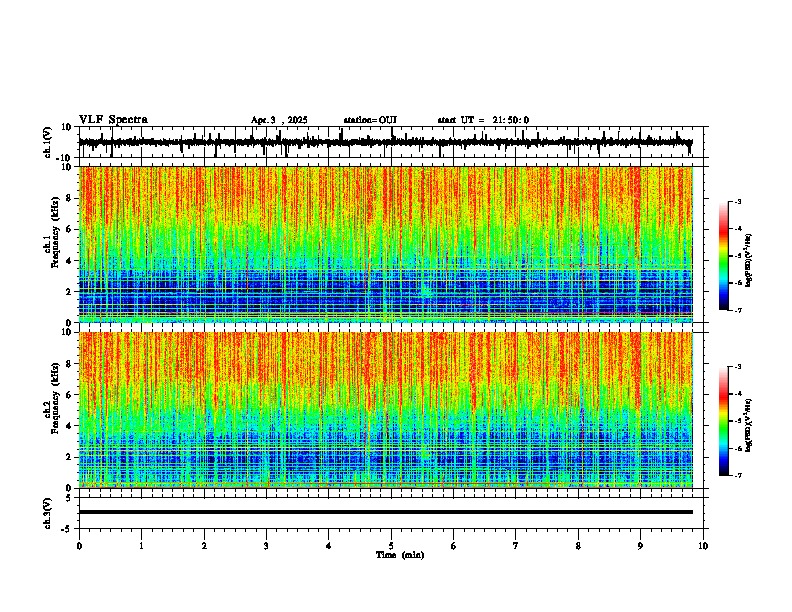
Task: Click the "-6" label on ch.2 color scale
Action: pos(738,448)
